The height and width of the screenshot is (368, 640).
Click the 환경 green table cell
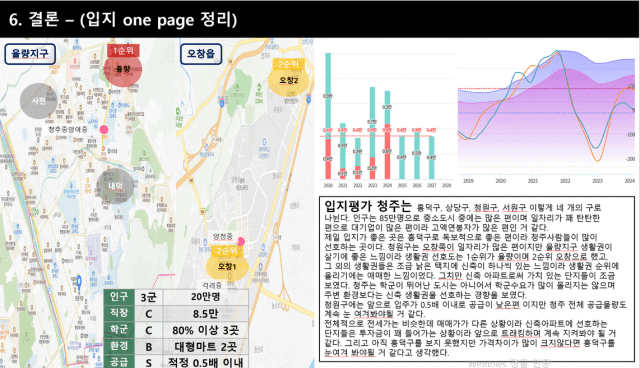pos(119,346)
